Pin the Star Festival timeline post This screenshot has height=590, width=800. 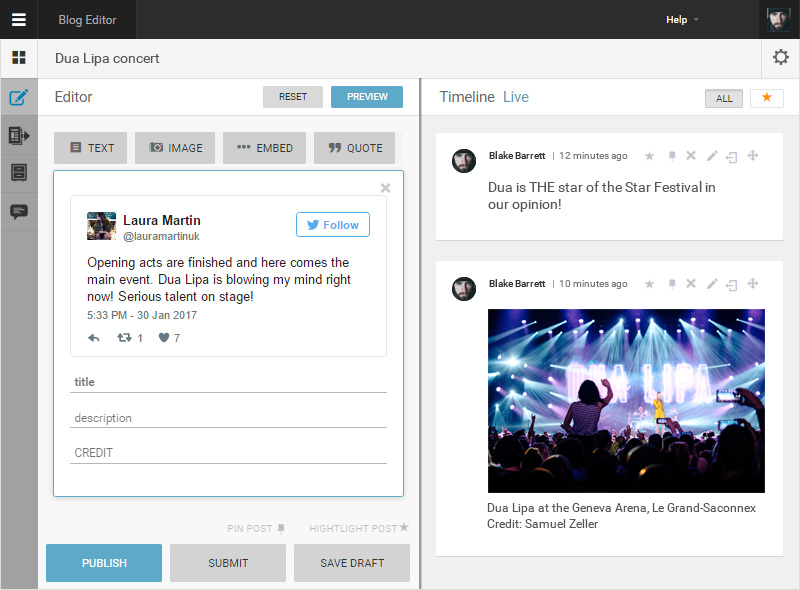[671, 156]
